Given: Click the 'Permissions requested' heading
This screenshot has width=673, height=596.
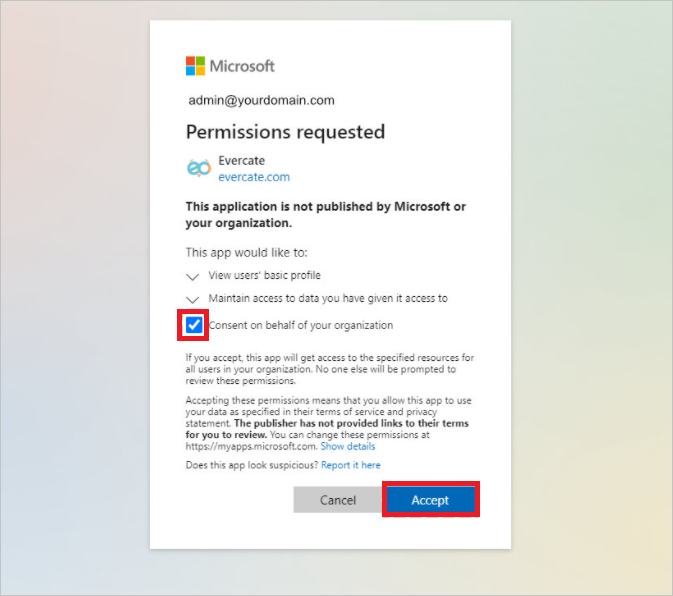Looking at the screenshot, I should click(x=285, y=132).
